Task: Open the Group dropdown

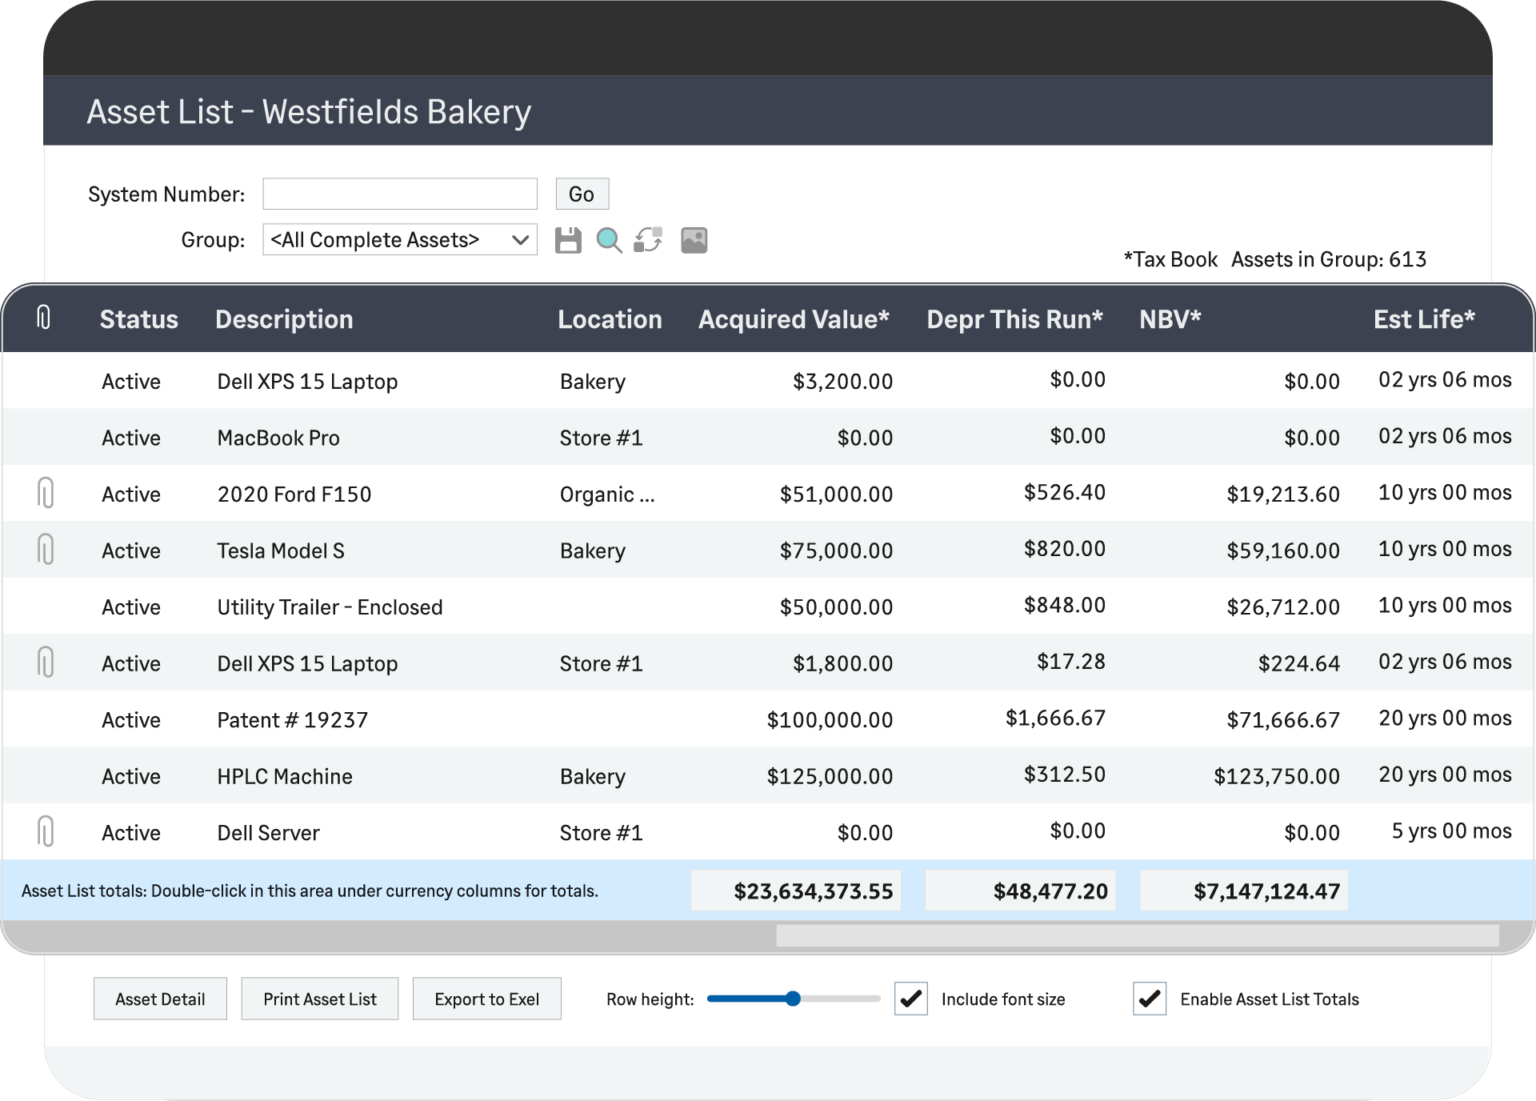Action: 399,239
